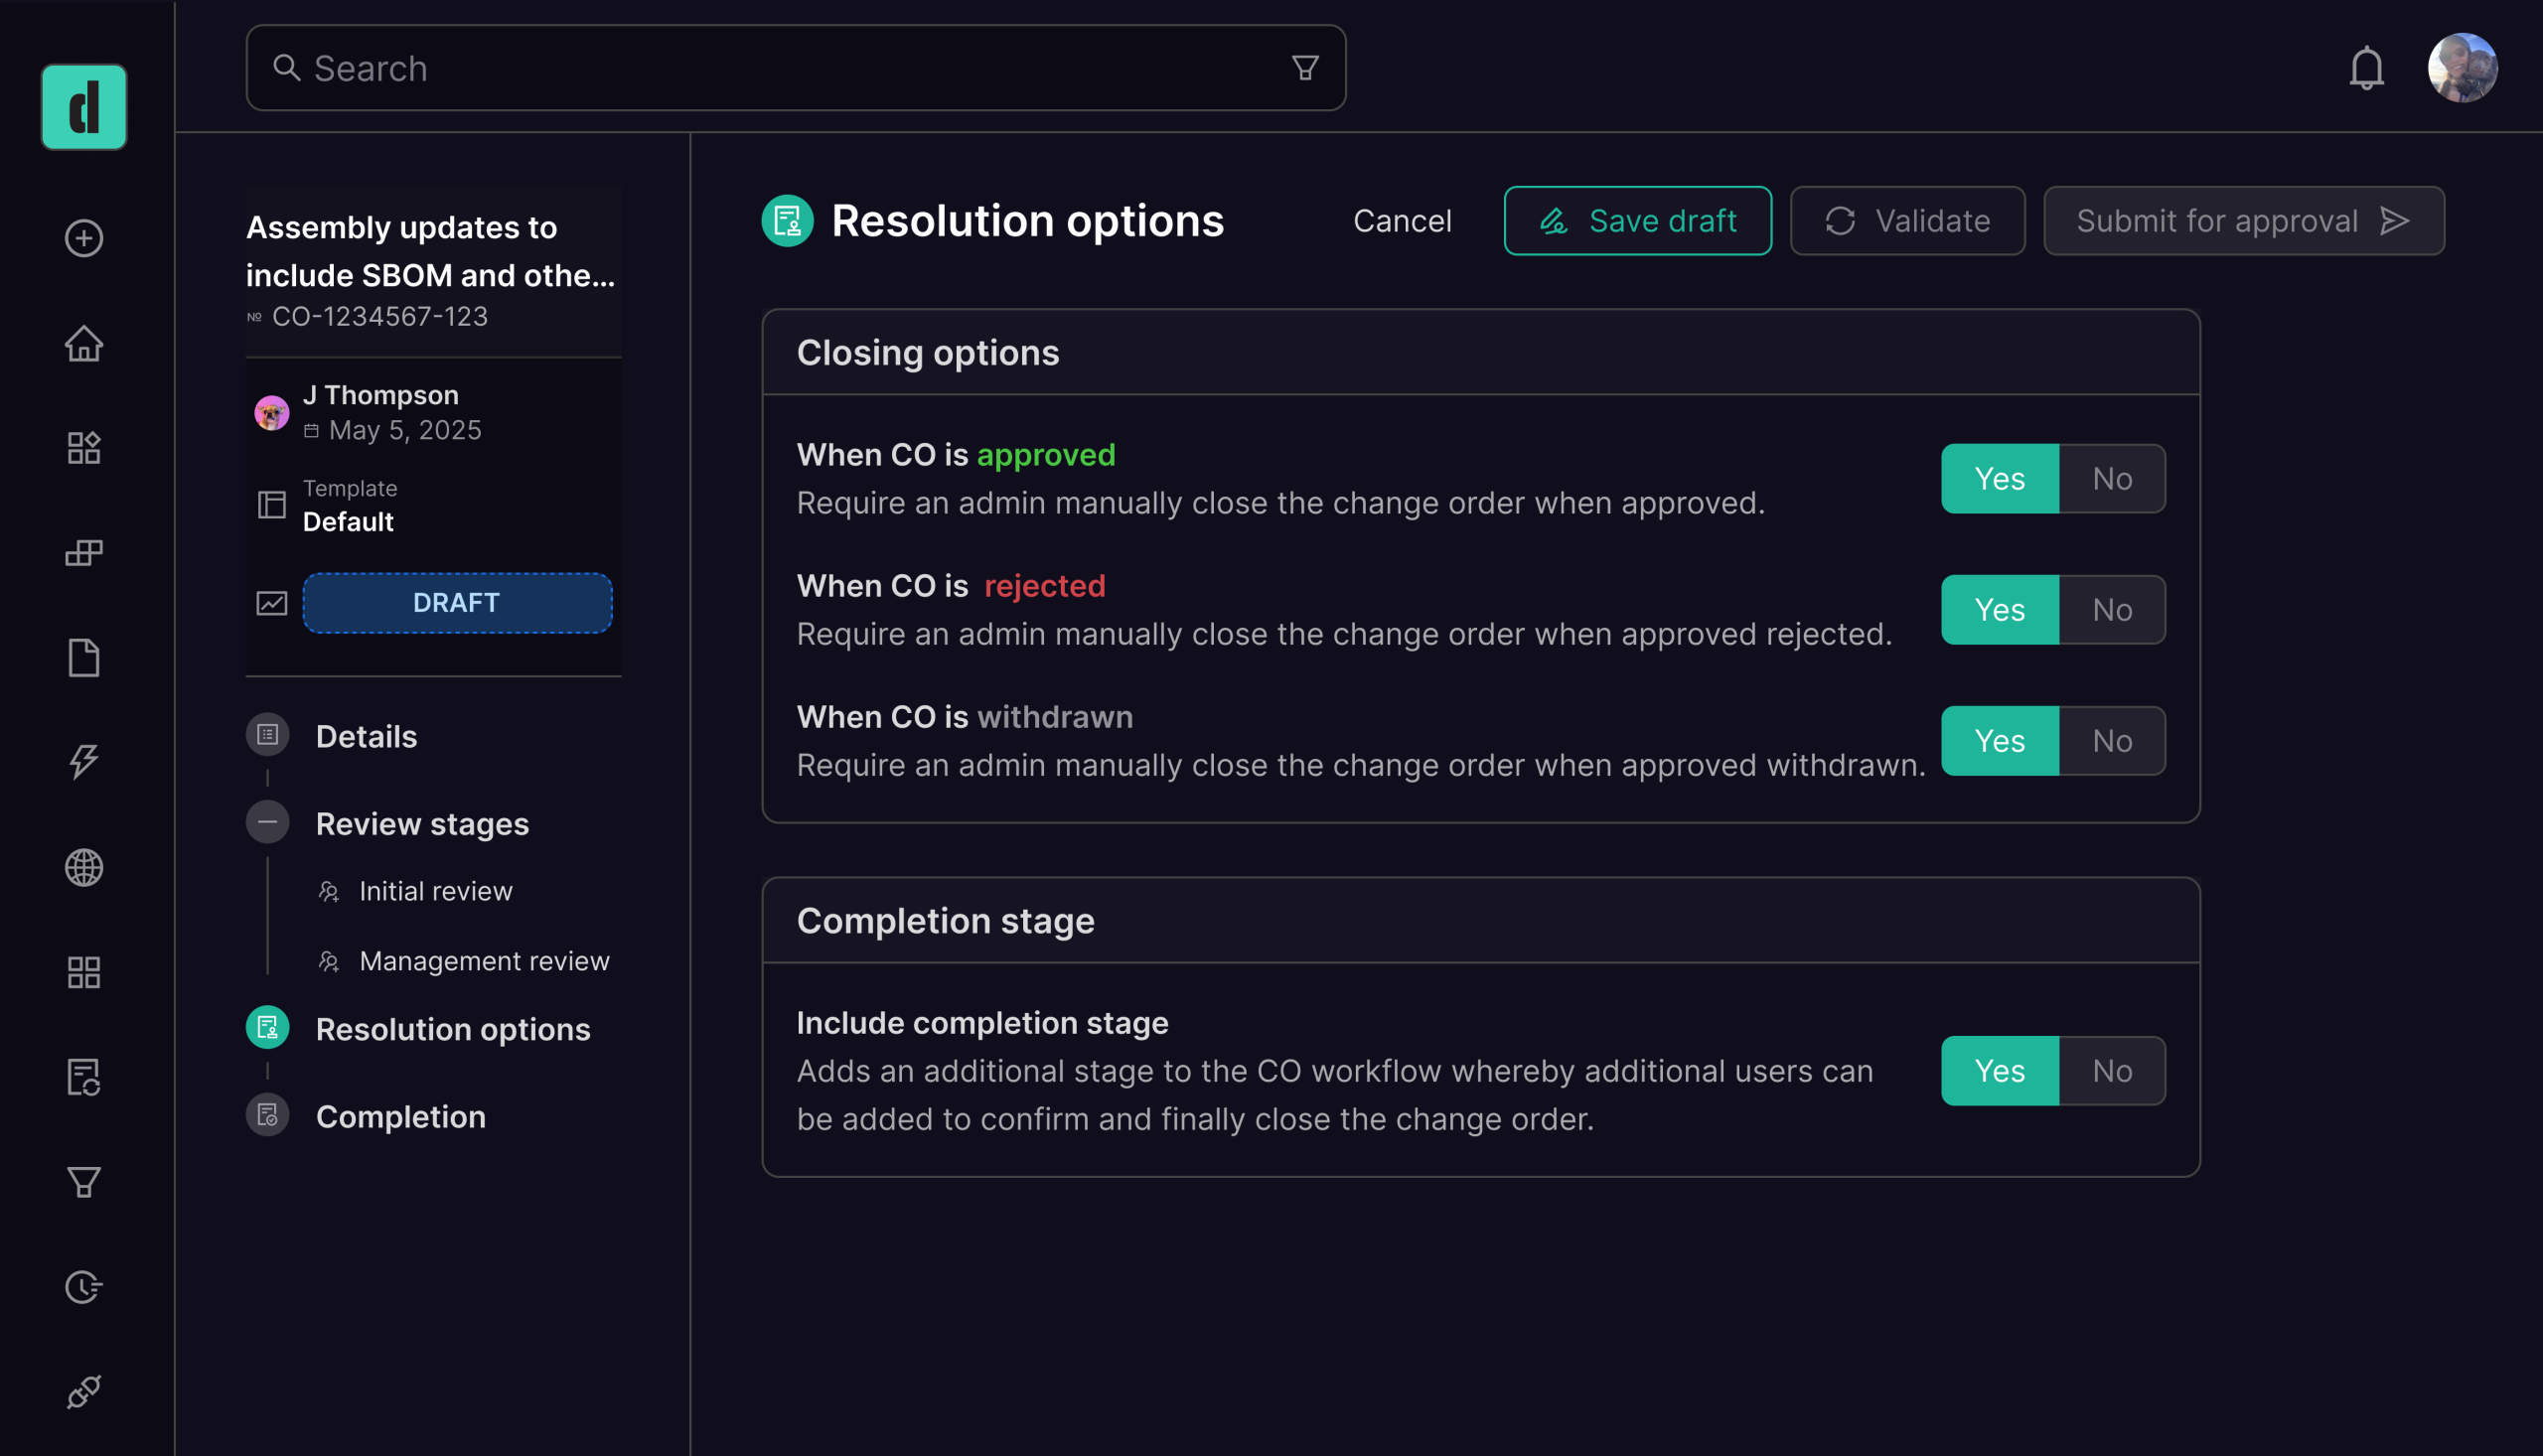Set rejected CO closing option to No
This screenshot has height=1456, width=2543.
(x=2111, y=609)
